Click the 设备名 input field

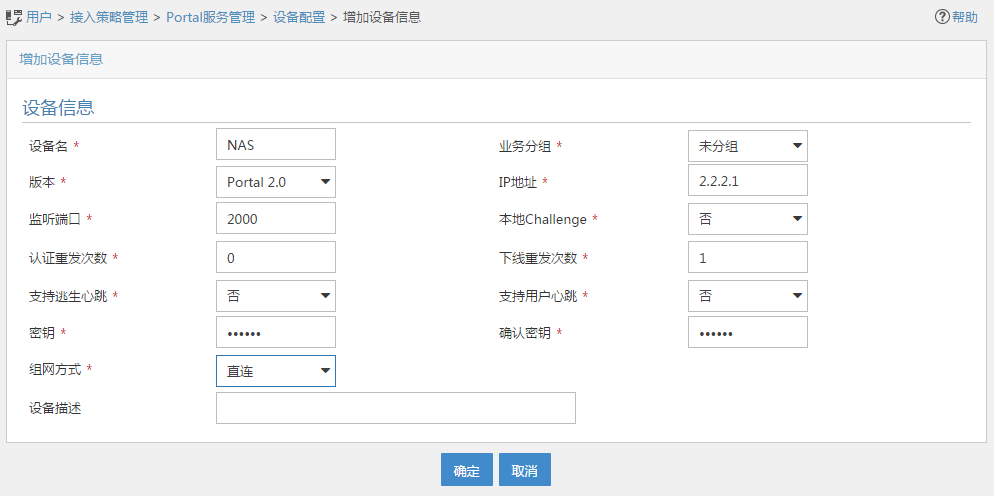pos(276,145)
